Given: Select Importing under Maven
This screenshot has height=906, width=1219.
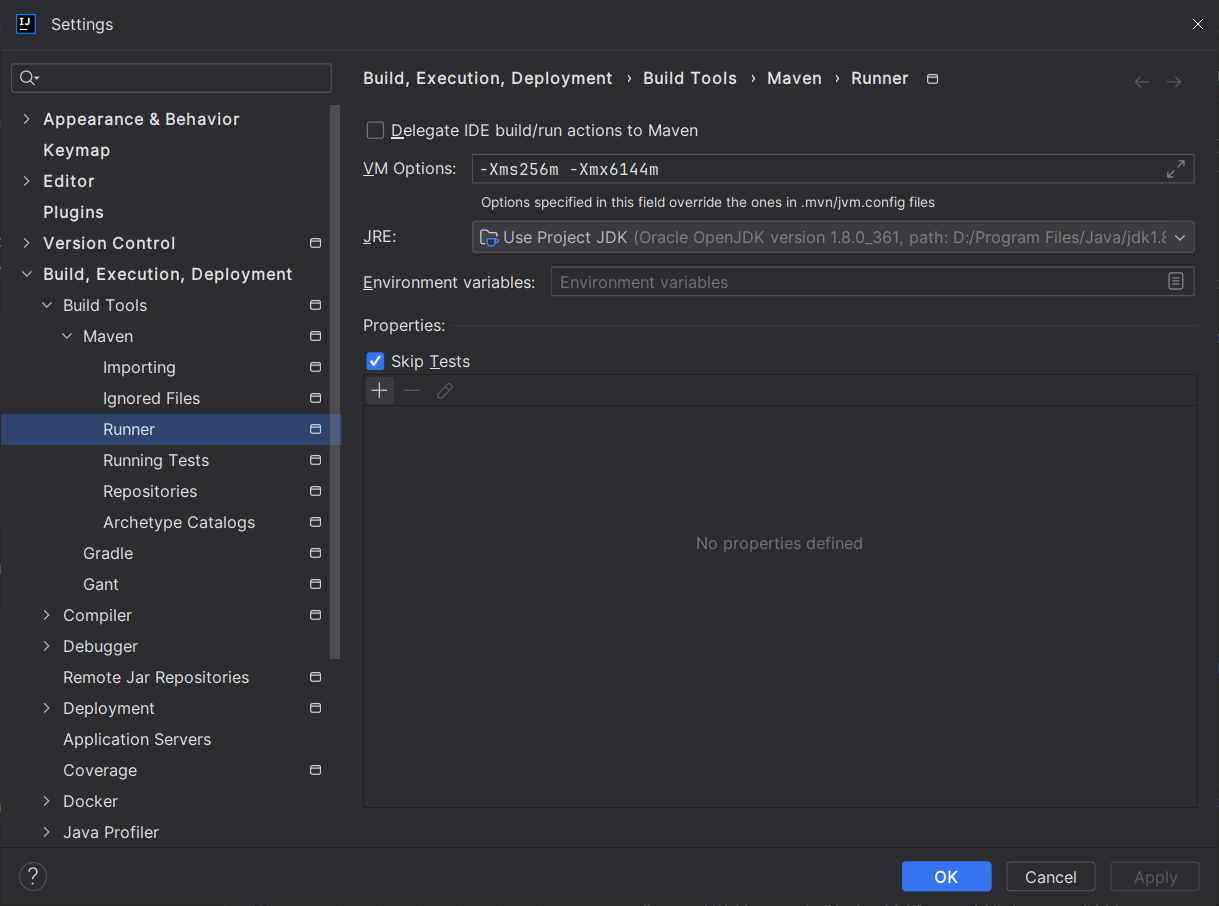Looking at the screenshot, I should pyautogui.click(x=139, y=367).
